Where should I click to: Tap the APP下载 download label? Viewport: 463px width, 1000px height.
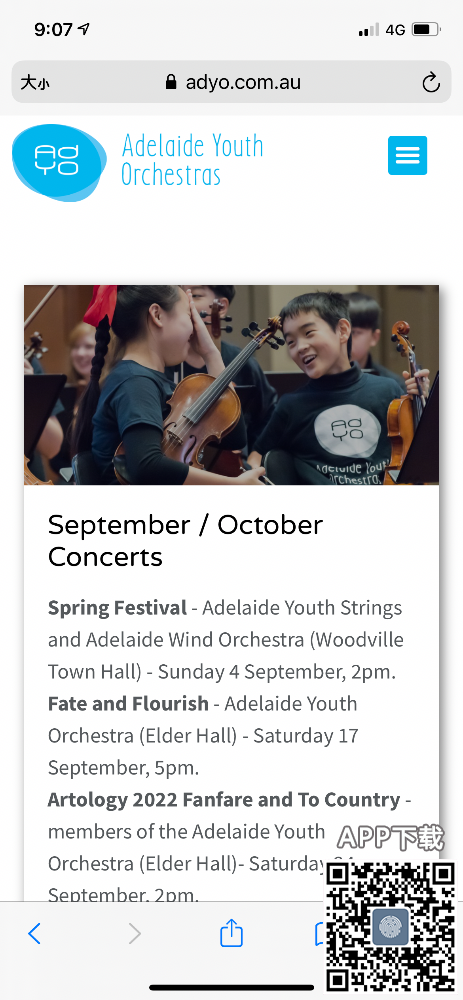pos(390,839)
